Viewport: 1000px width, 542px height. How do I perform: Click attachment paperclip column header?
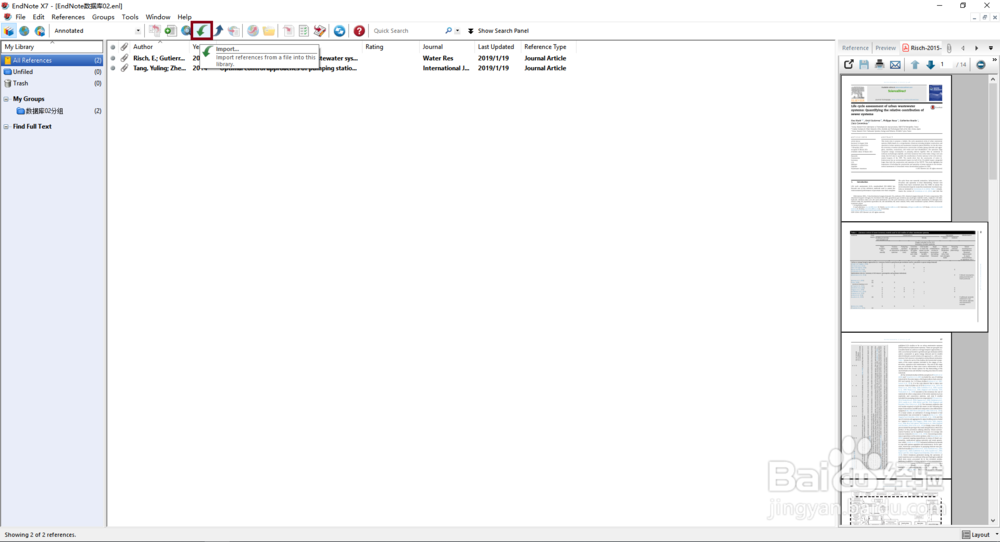pyautogui.click(x=124, y=47)
